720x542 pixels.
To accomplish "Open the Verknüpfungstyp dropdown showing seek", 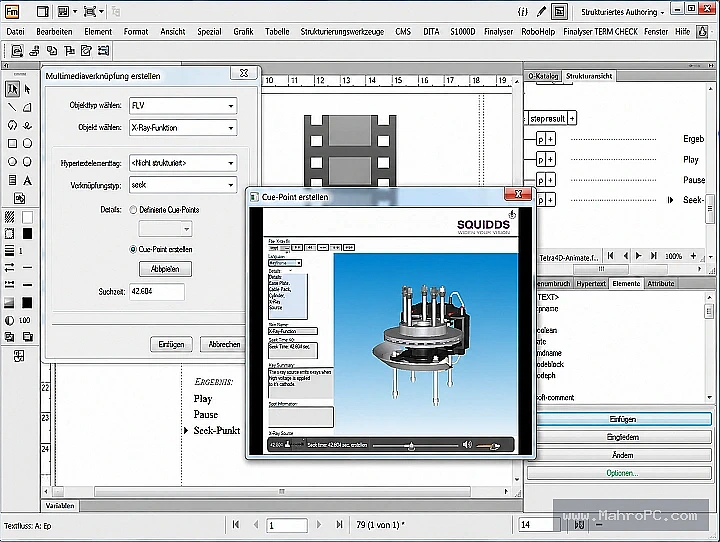I will (x=183, y=185).
